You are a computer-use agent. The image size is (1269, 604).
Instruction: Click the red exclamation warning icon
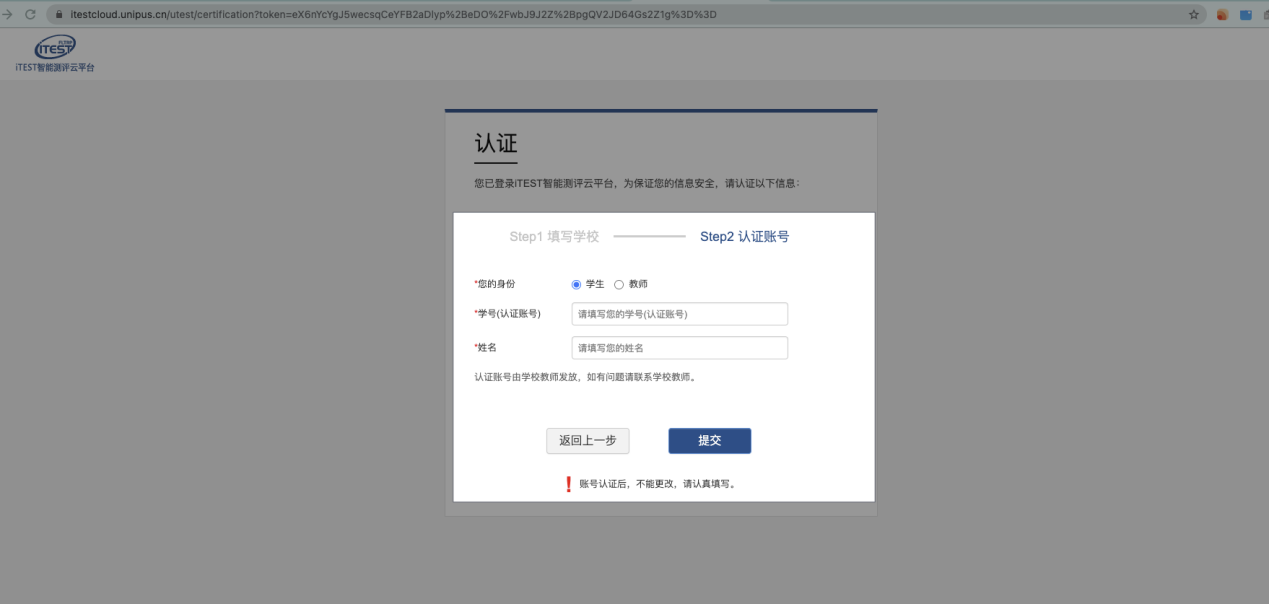[x=569, y=484]
